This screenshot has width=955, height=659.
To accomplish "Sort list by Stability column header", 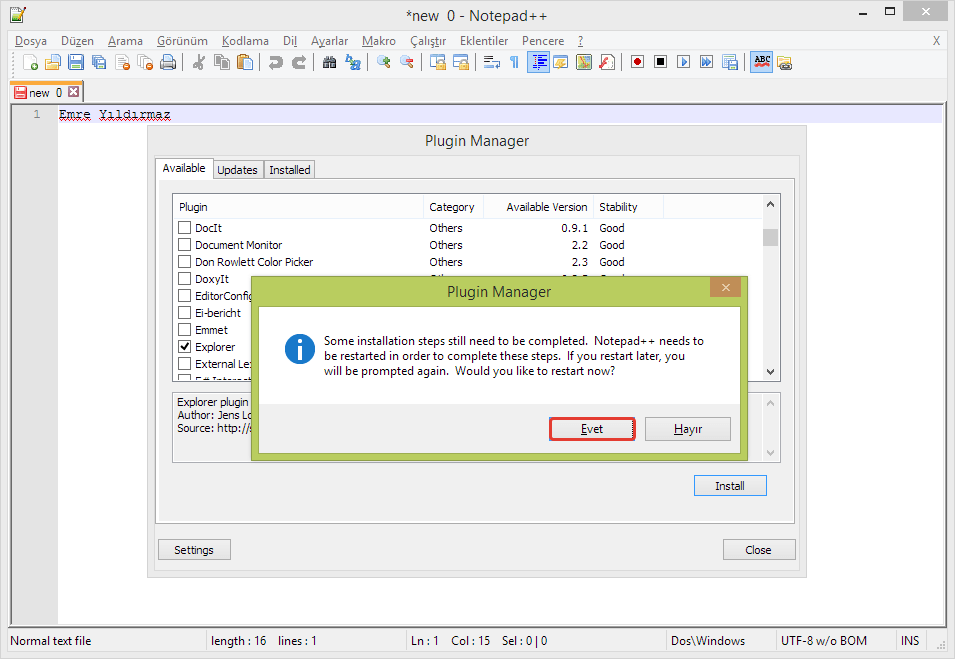I will (x=629, y=207).
